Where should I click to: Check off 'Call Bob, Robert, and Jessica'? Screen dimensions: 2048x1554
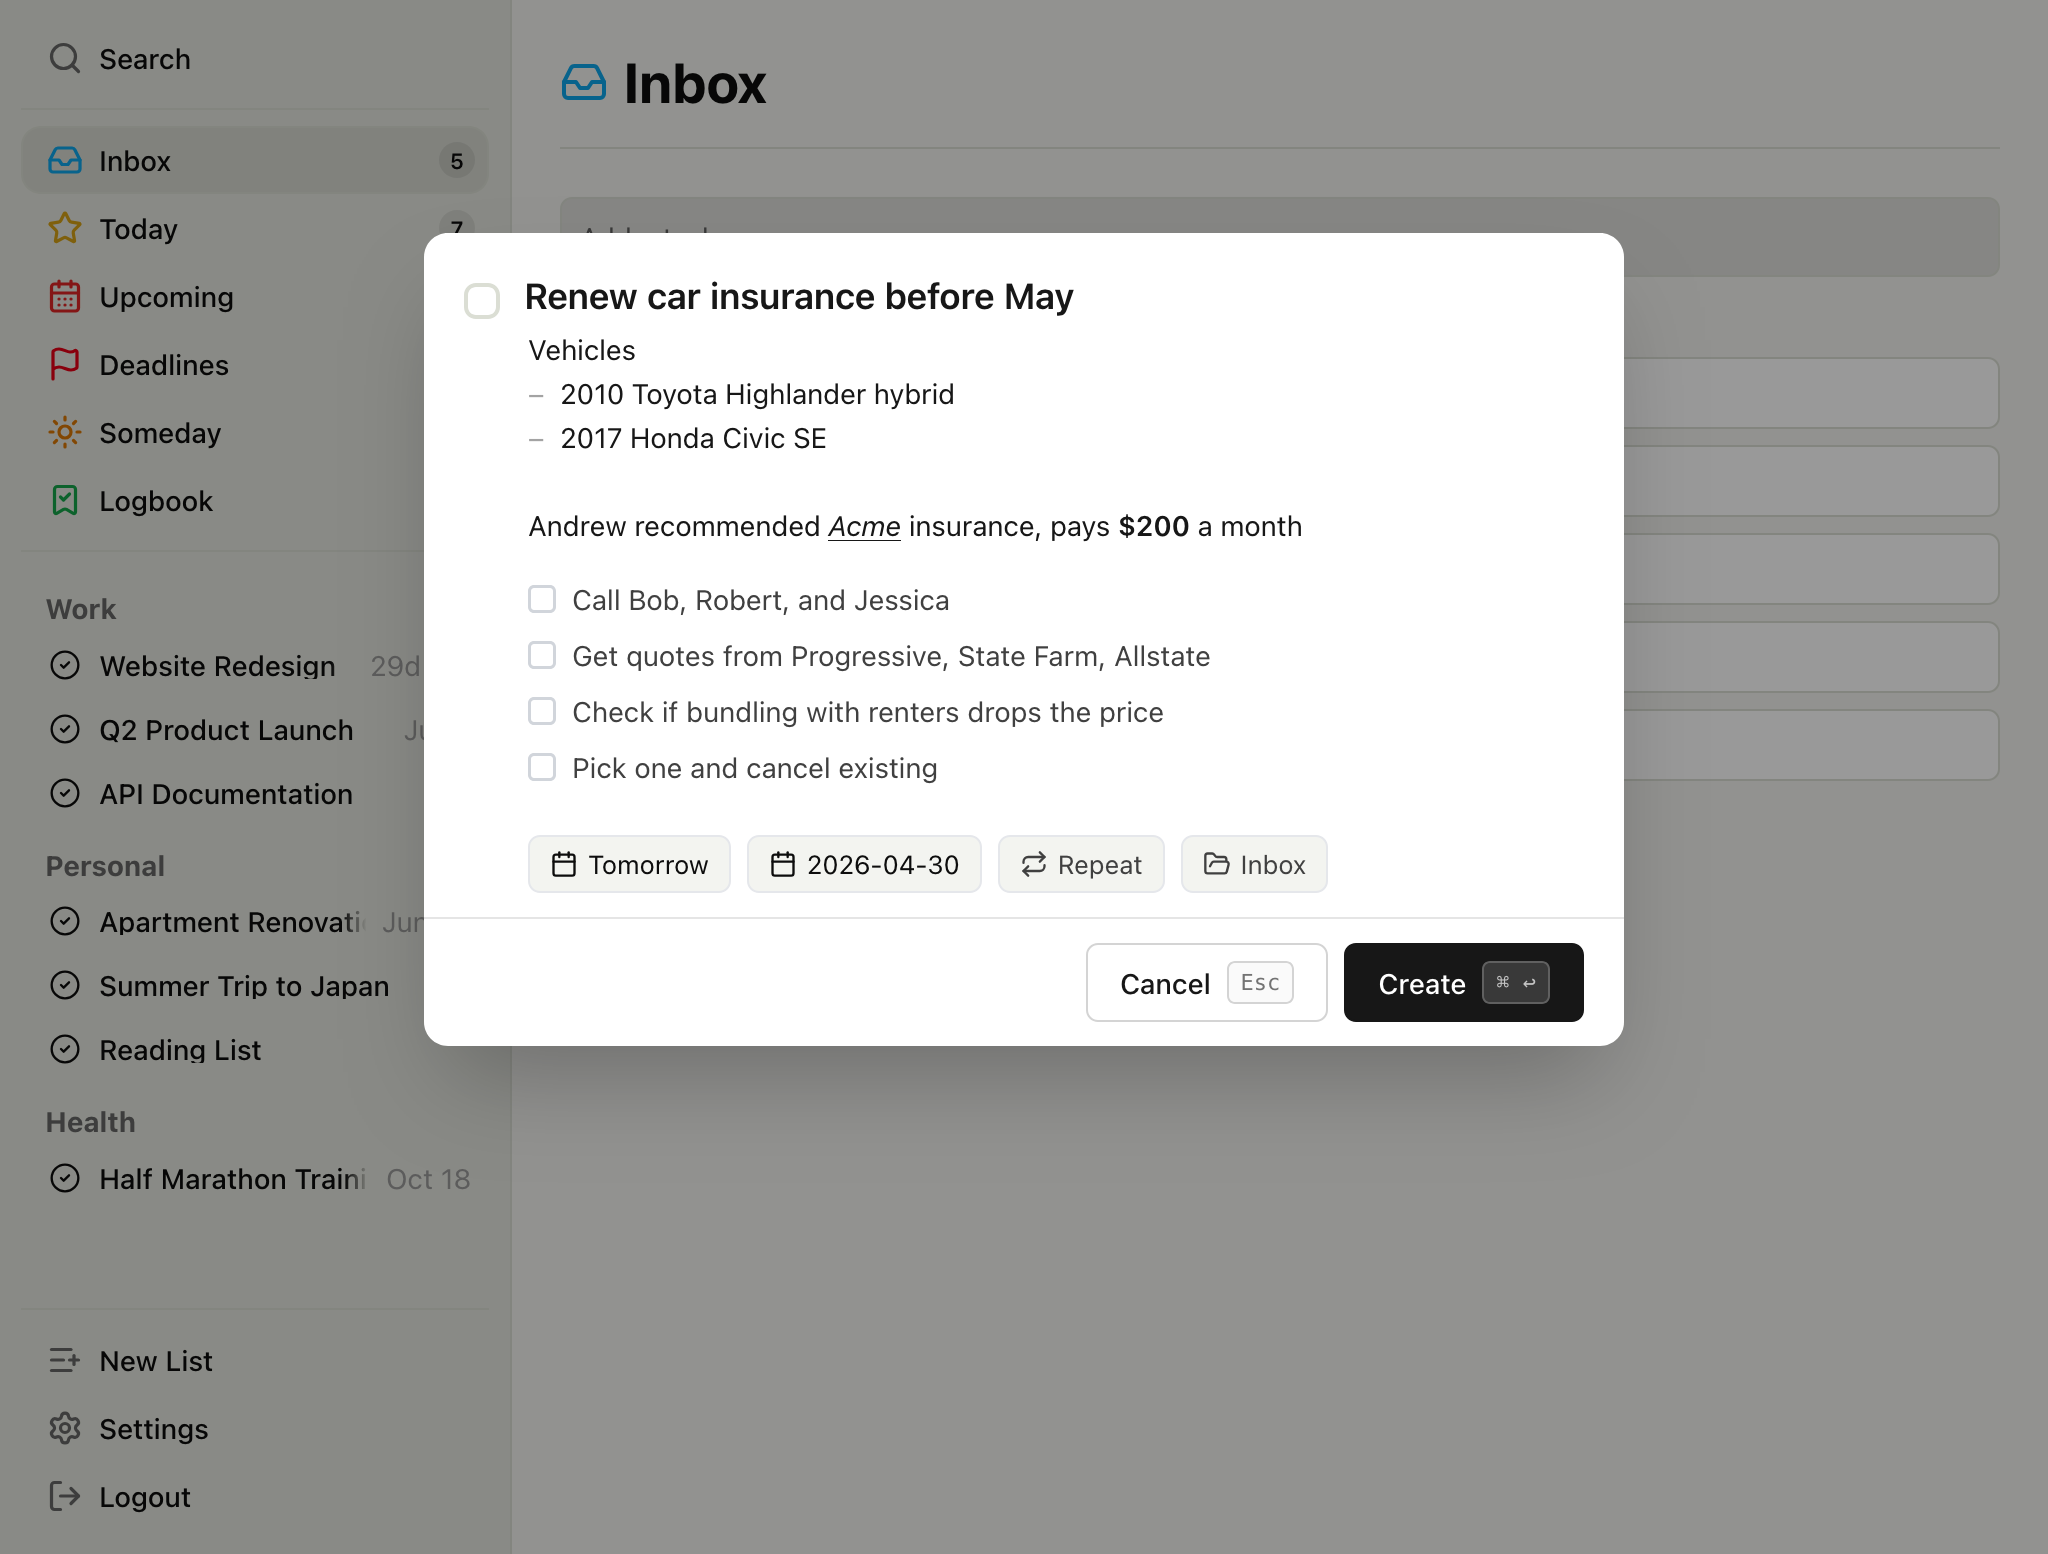(542, 600)
